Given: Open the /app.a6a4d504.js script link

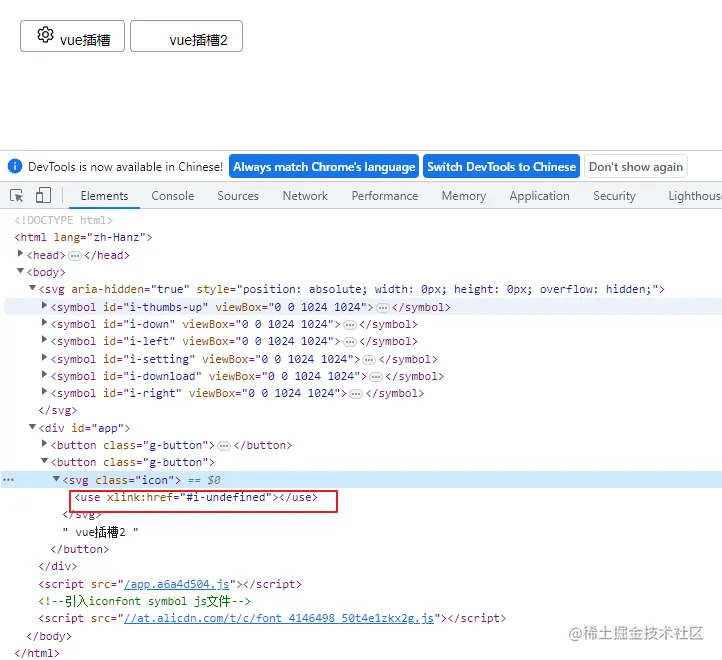Looking at the screenshot, I should [177, 584].
